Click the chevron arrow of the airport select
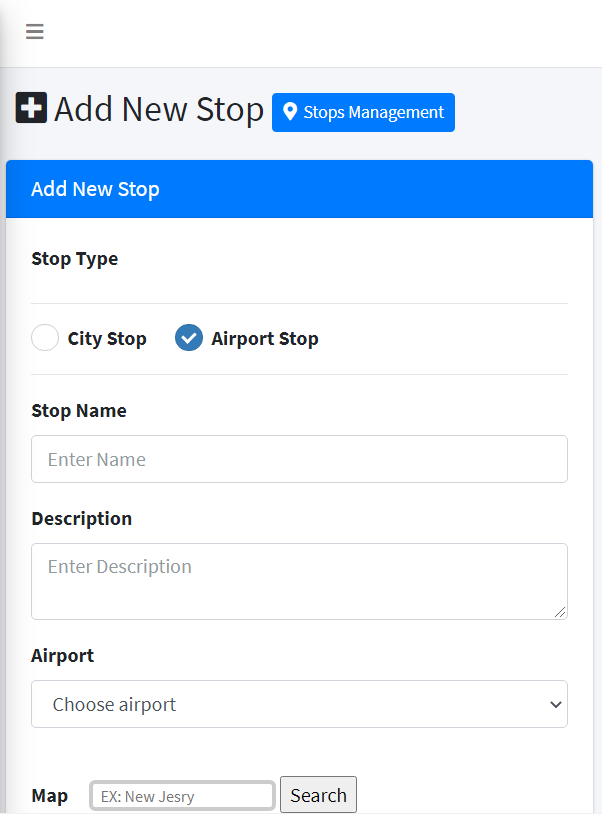Screen dimensions: 602x814 [556, 704]
